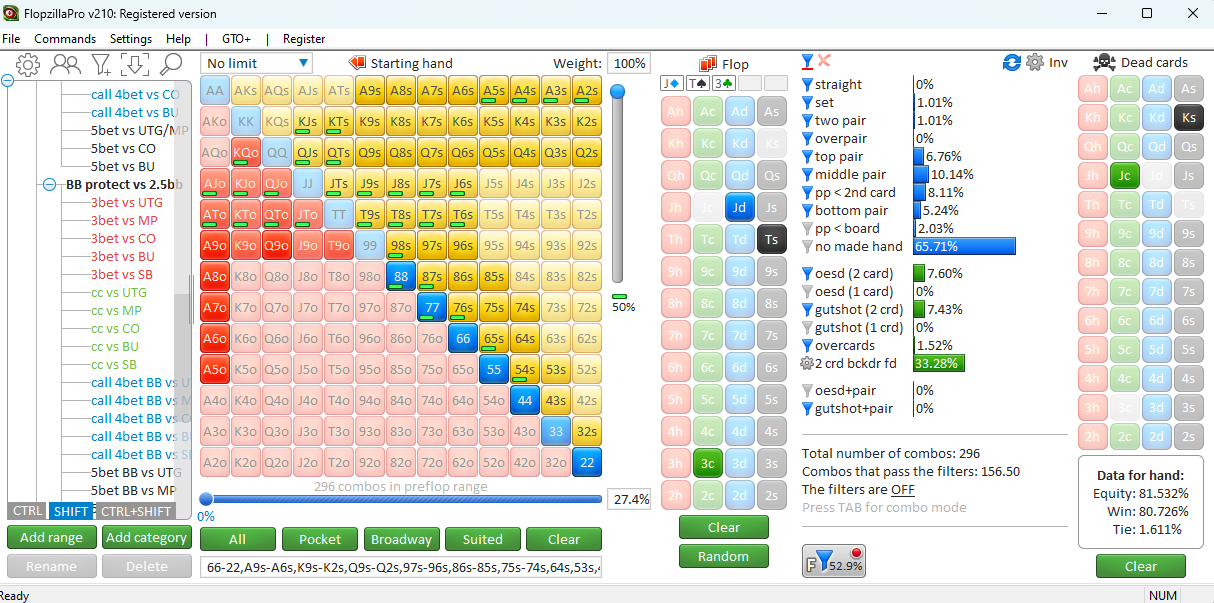The image size is (1214, 603).
Task: Click the OFF filters link
Action: (903, 489)
